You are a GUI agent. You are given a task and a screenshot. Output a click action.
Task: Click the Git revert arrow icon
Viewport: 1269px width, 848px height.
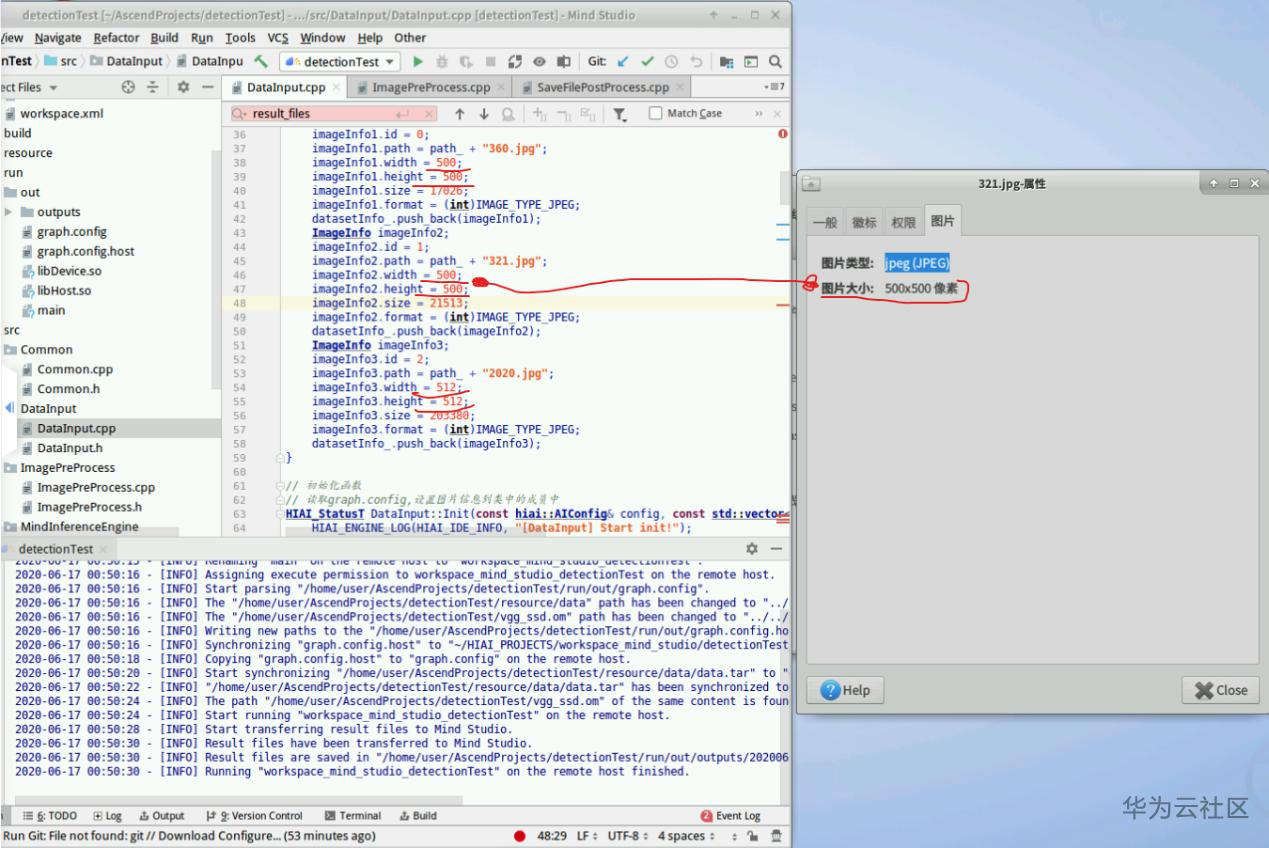click(699, 61)
